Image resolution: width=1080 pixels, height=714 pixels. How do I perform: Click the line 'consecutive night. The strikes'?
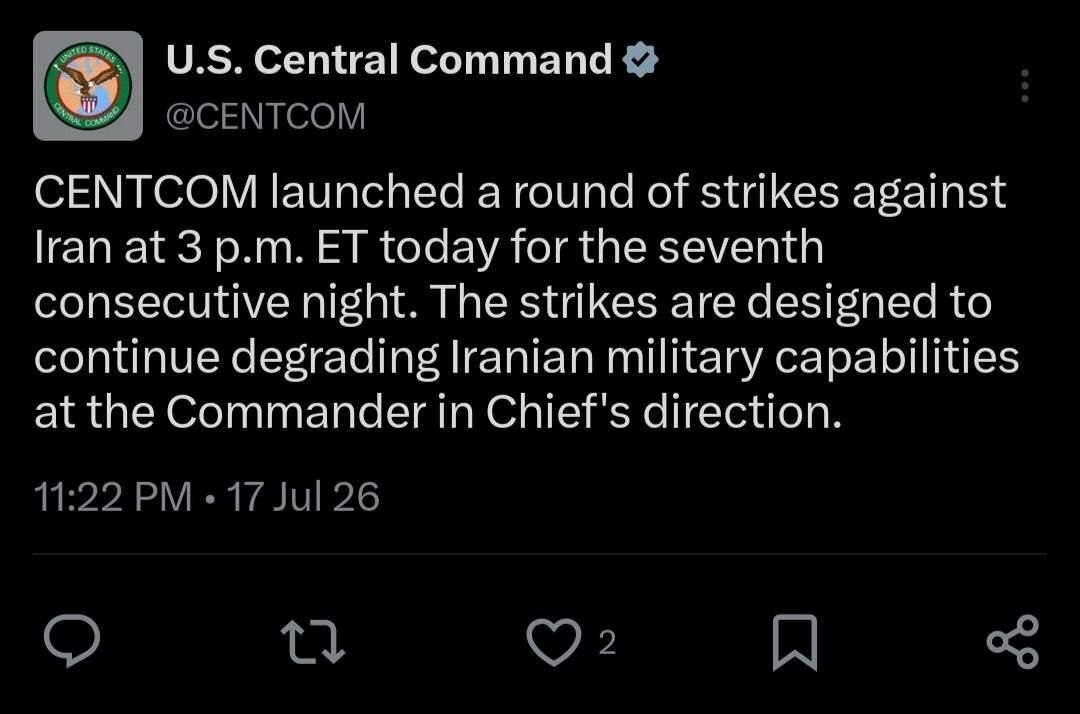tap(346, 303)
